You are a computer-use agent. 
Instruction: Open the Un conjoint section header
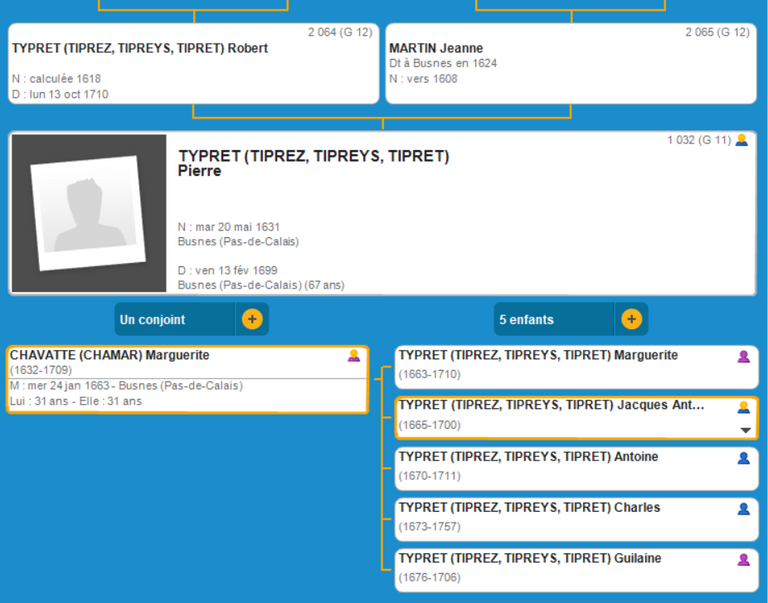point(176,320)
